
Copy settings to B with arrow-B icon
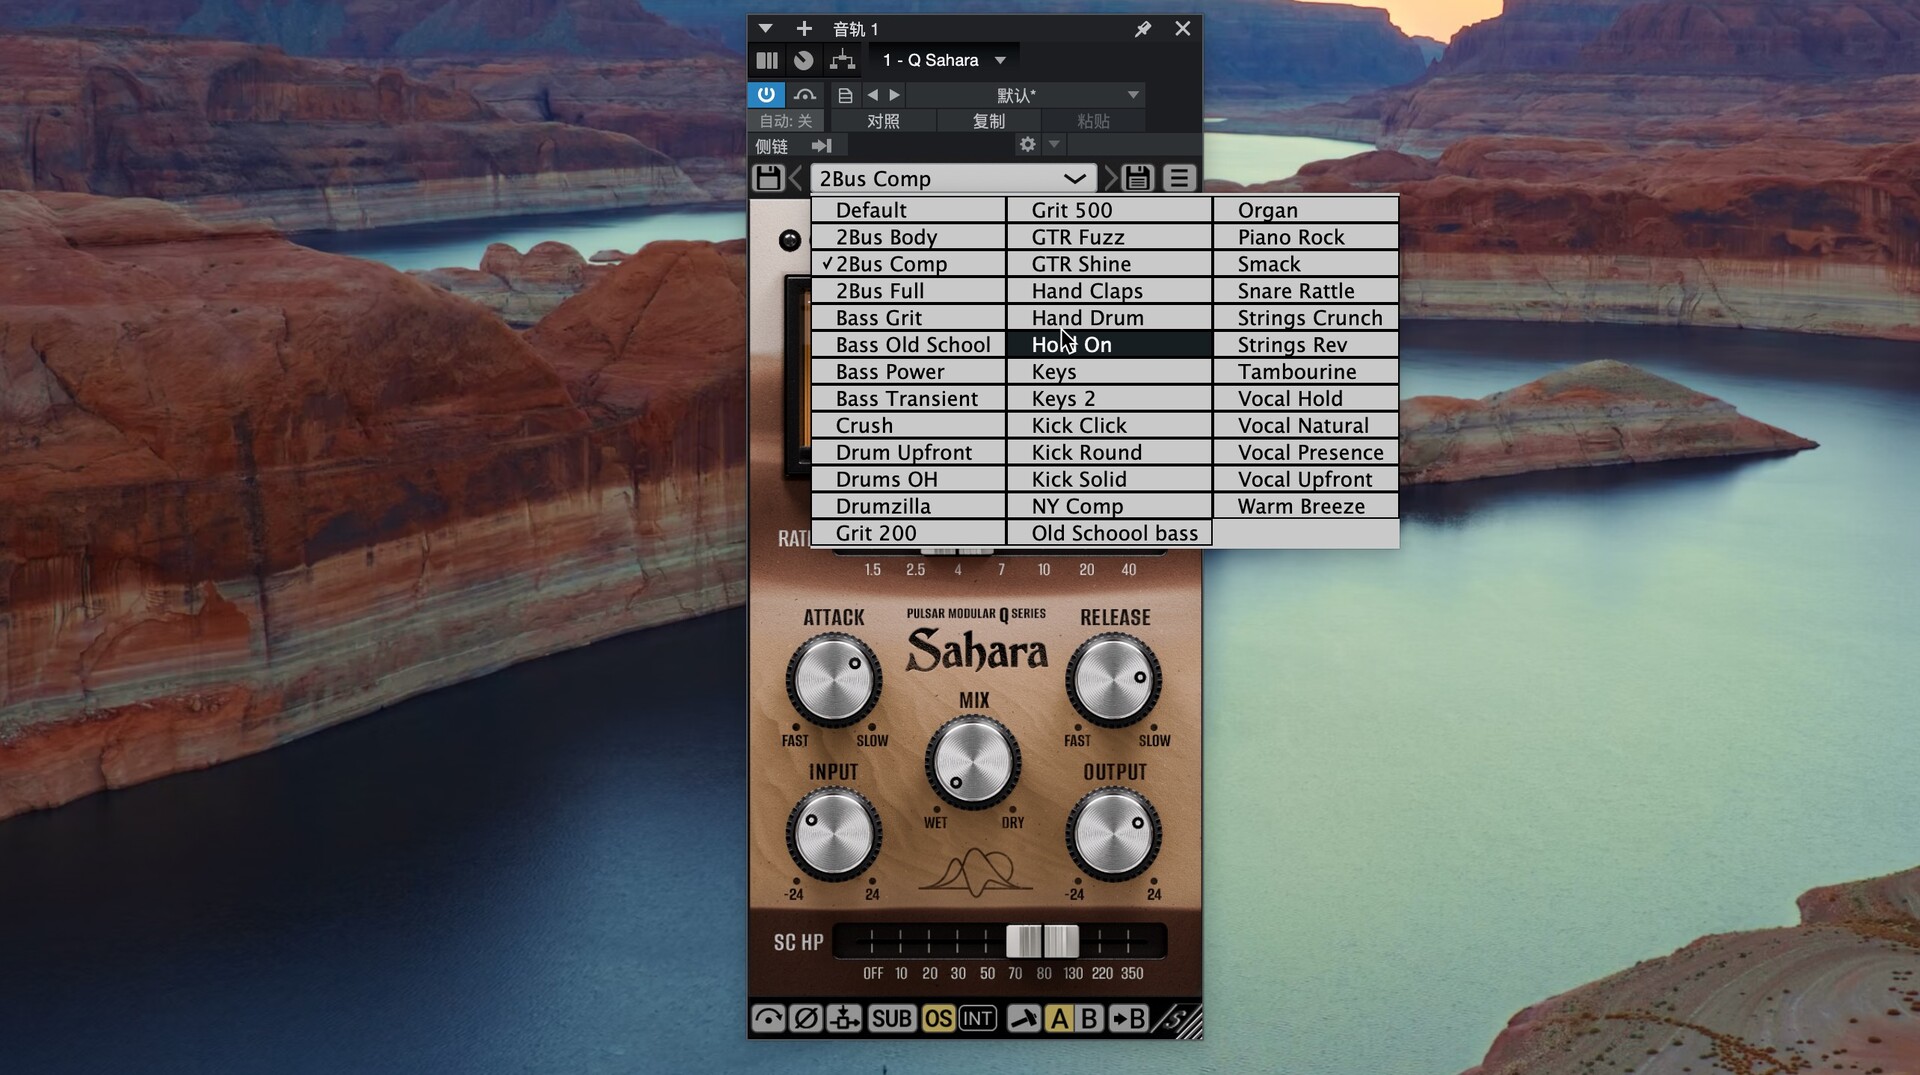(x=1129, y=1018)
